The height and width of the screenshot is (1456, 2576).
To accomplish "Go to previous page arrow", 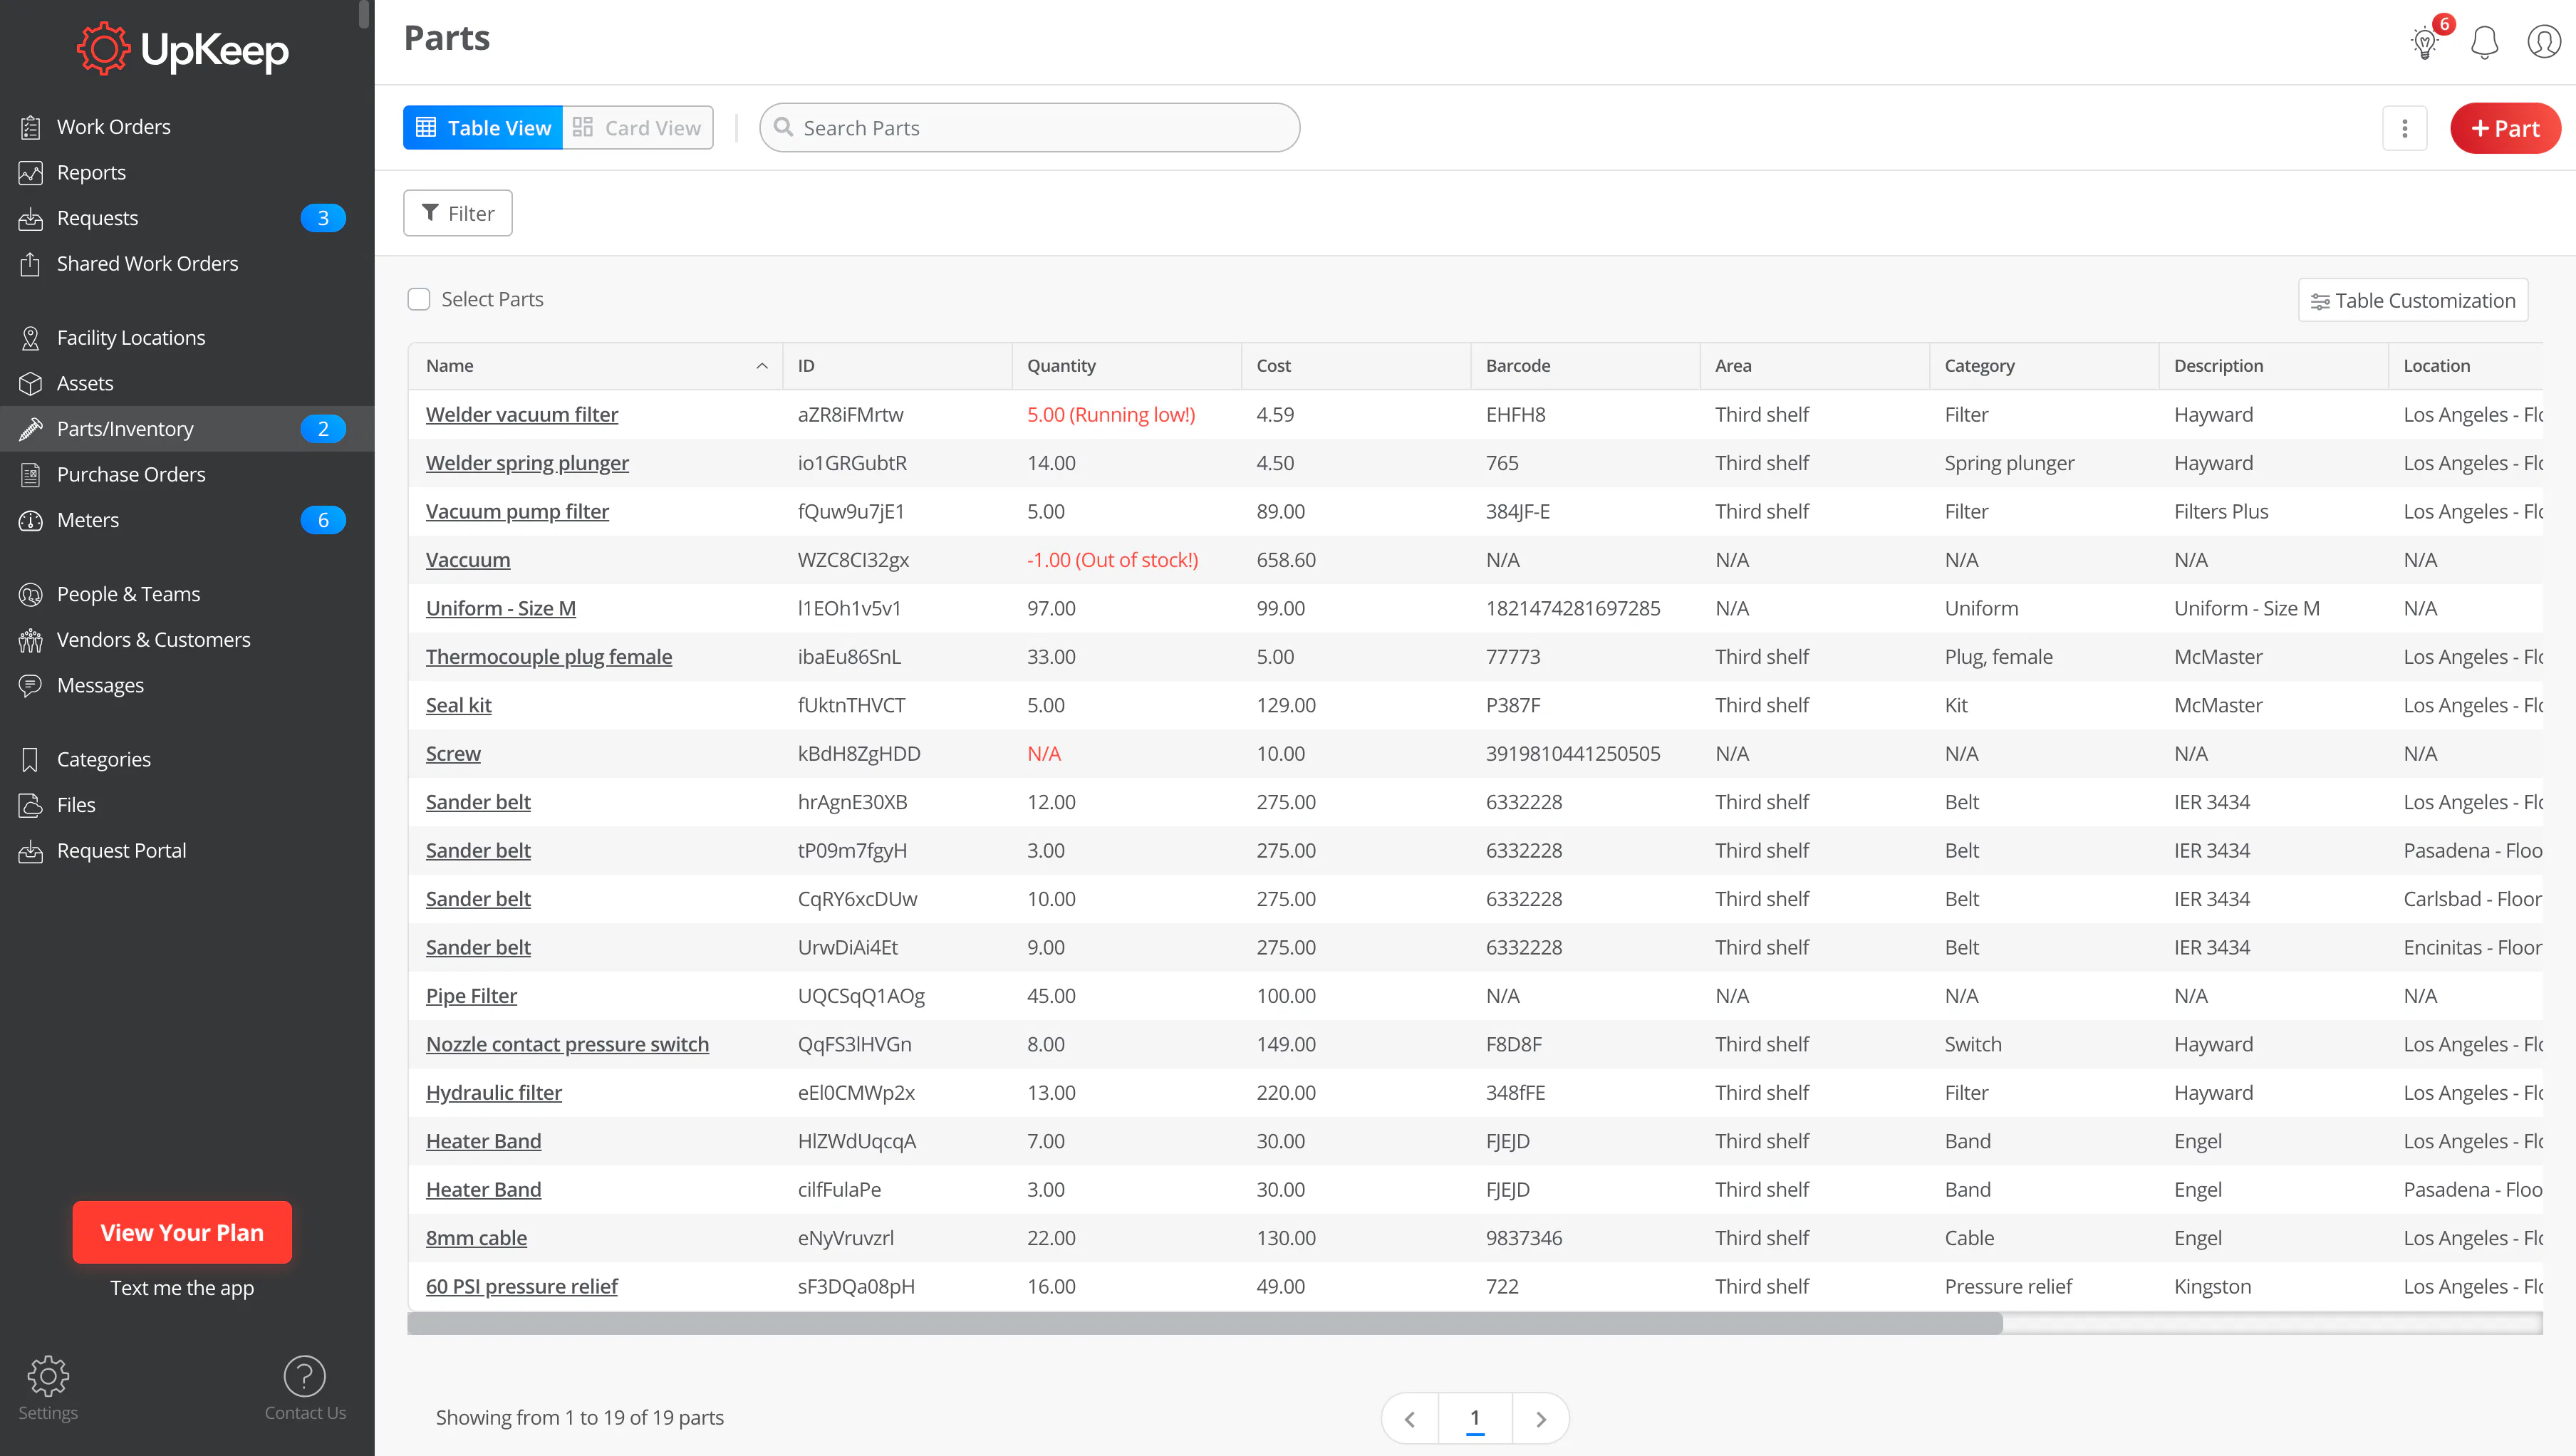I will pyautogui.click(x=1410, y=1418).
